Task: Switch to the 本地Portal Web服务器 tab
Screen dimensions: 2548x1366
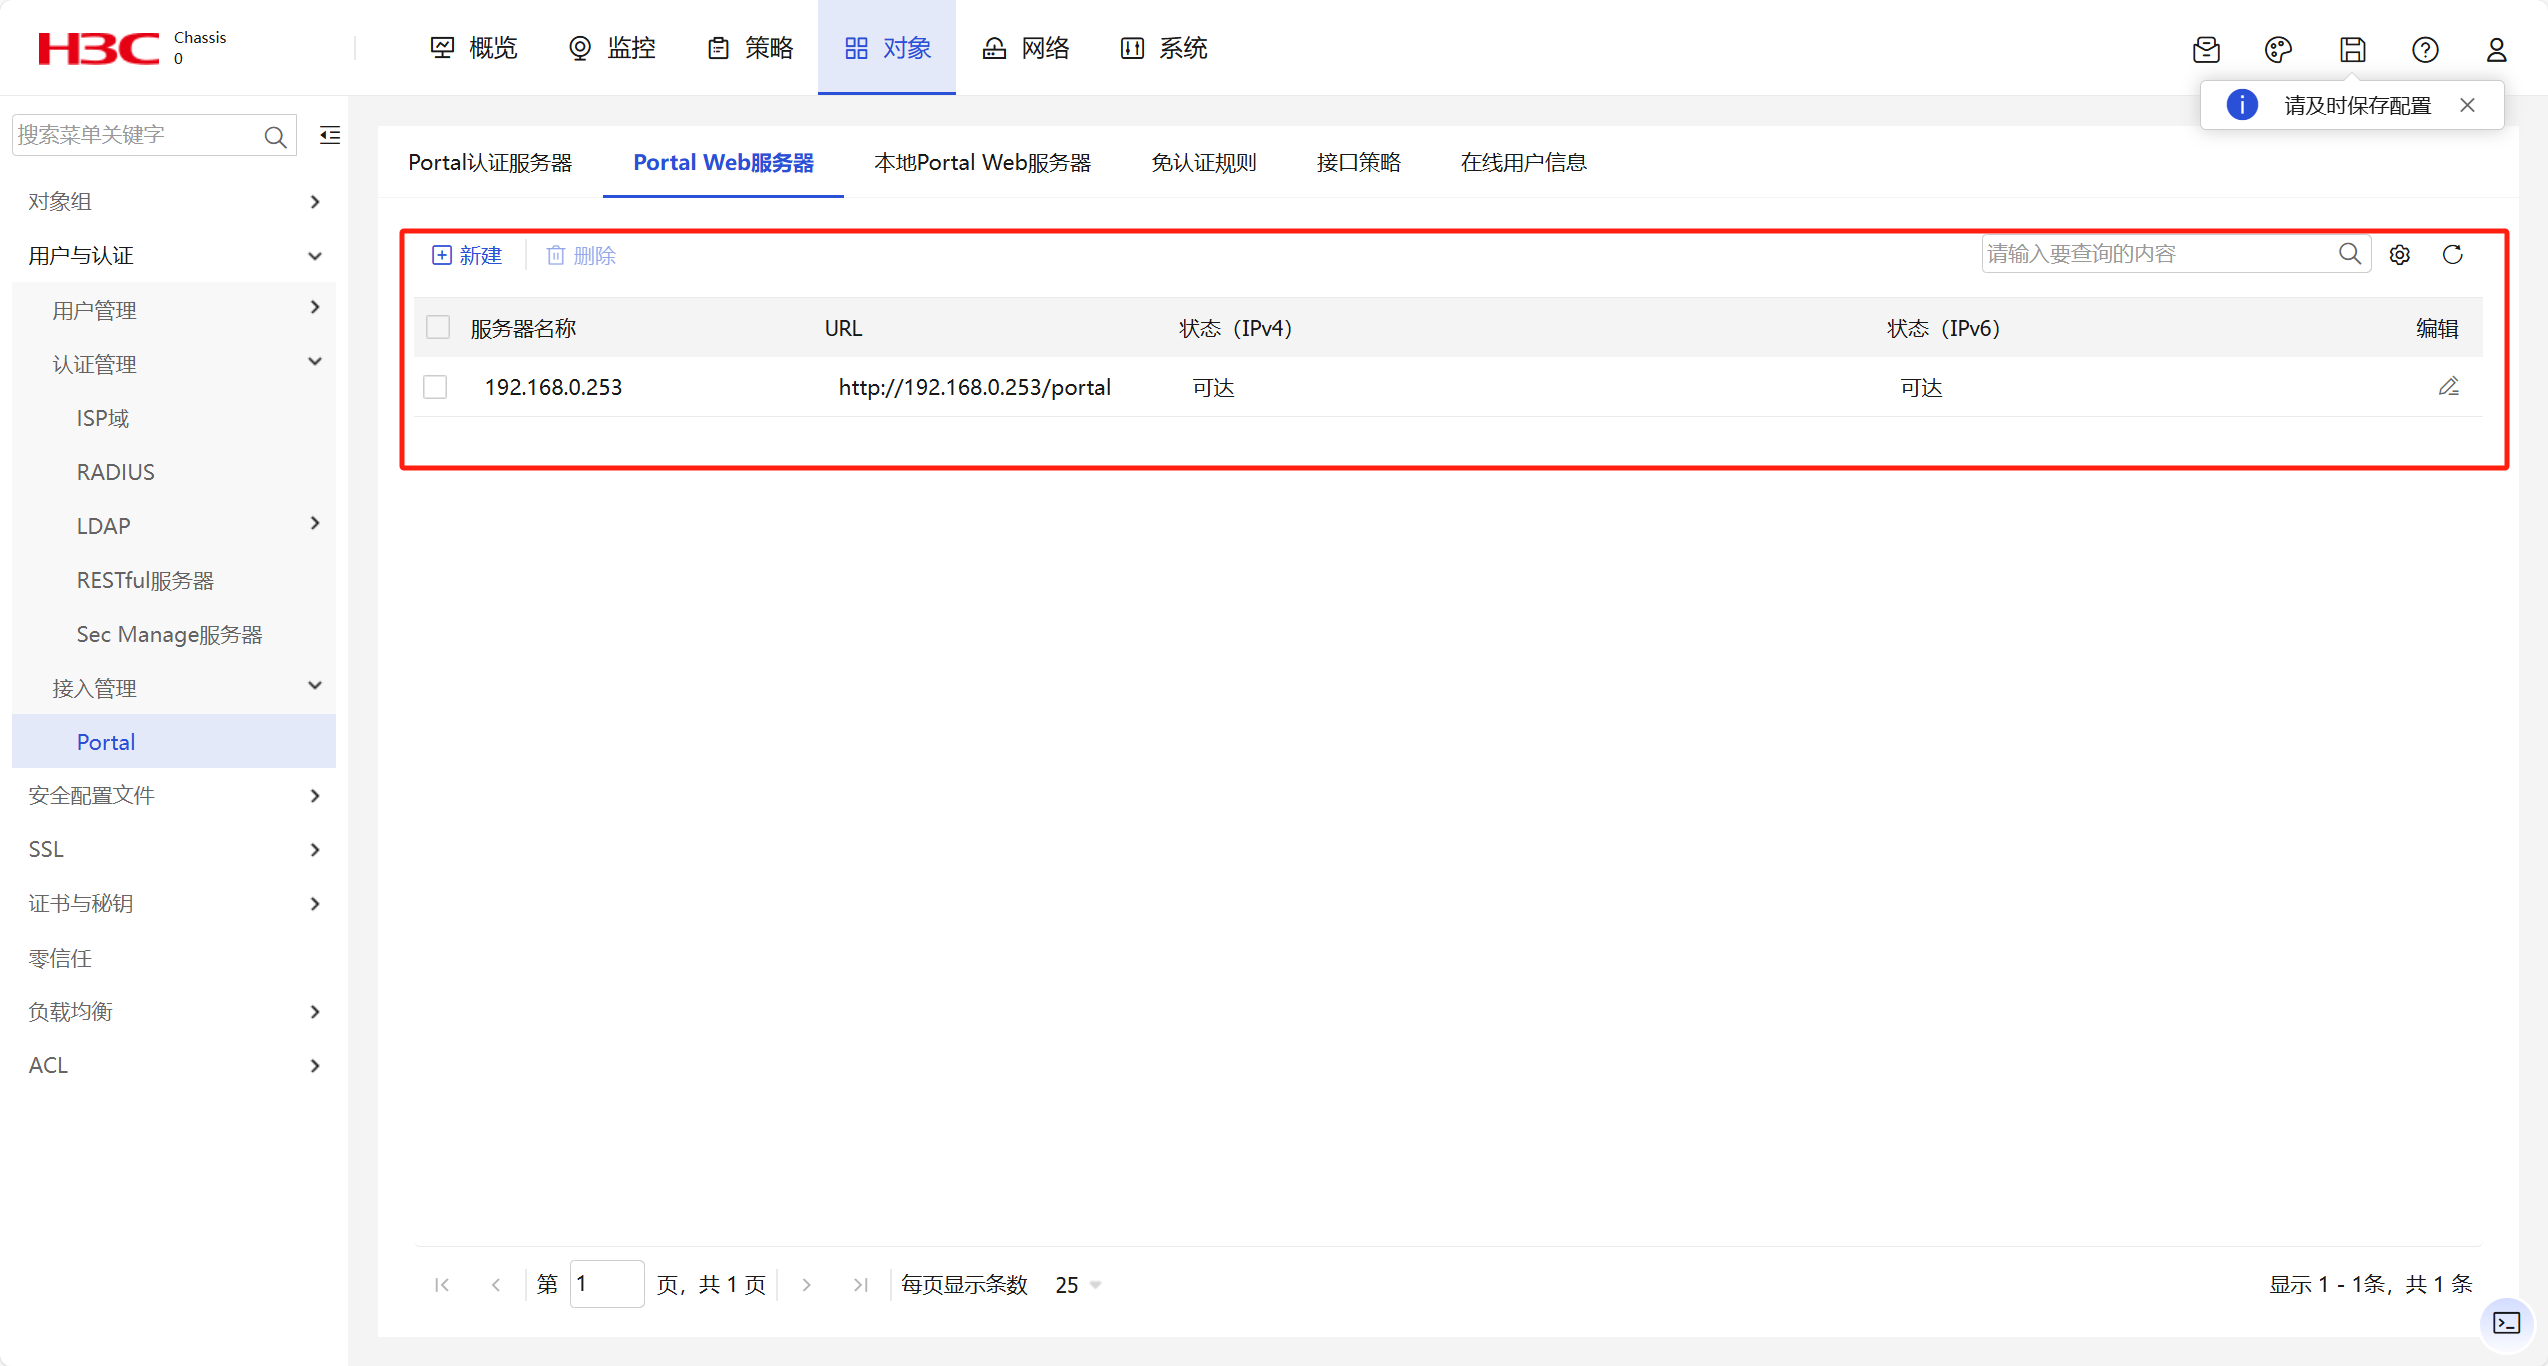Action: [982, 162]
